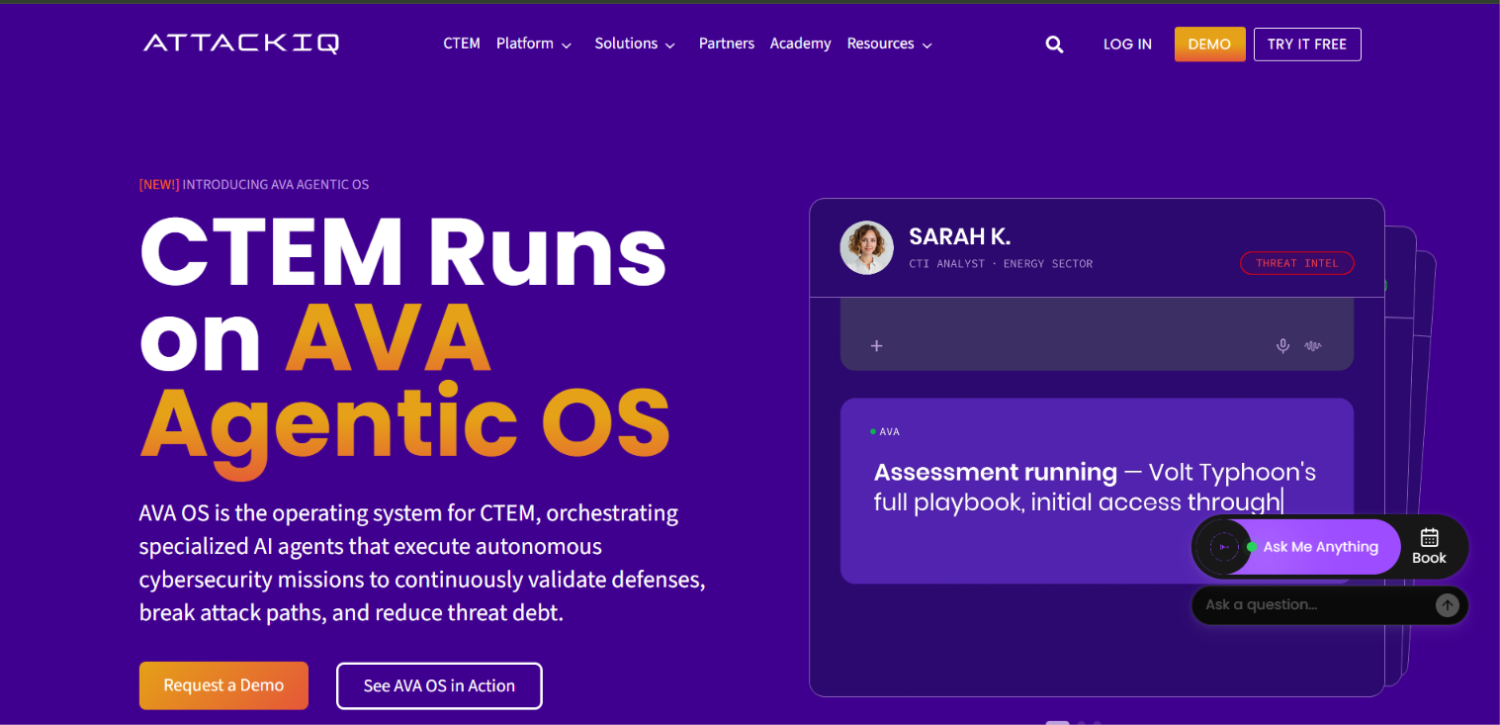
Task: Click the TRY IT FREE button
Action: (1307, 44)
